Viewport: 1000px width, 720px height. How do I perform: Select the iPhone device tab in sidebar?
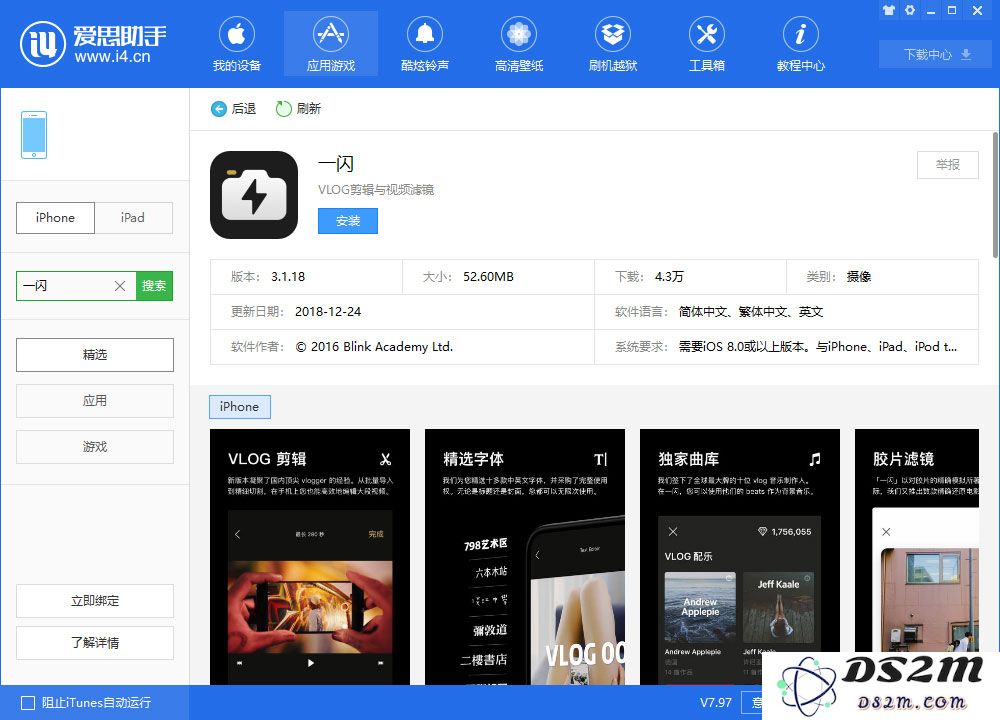click(x=55, y=217)
